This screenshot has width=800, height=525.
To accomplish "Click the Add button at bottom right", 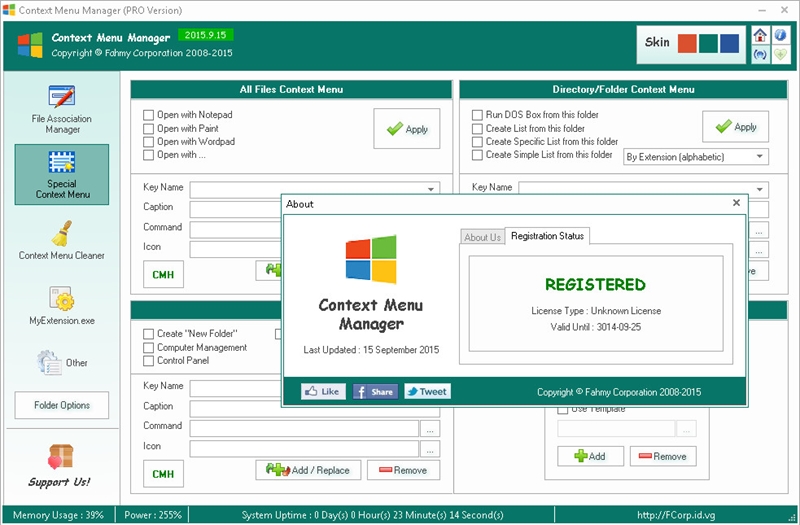I will (x=590, y=456).
